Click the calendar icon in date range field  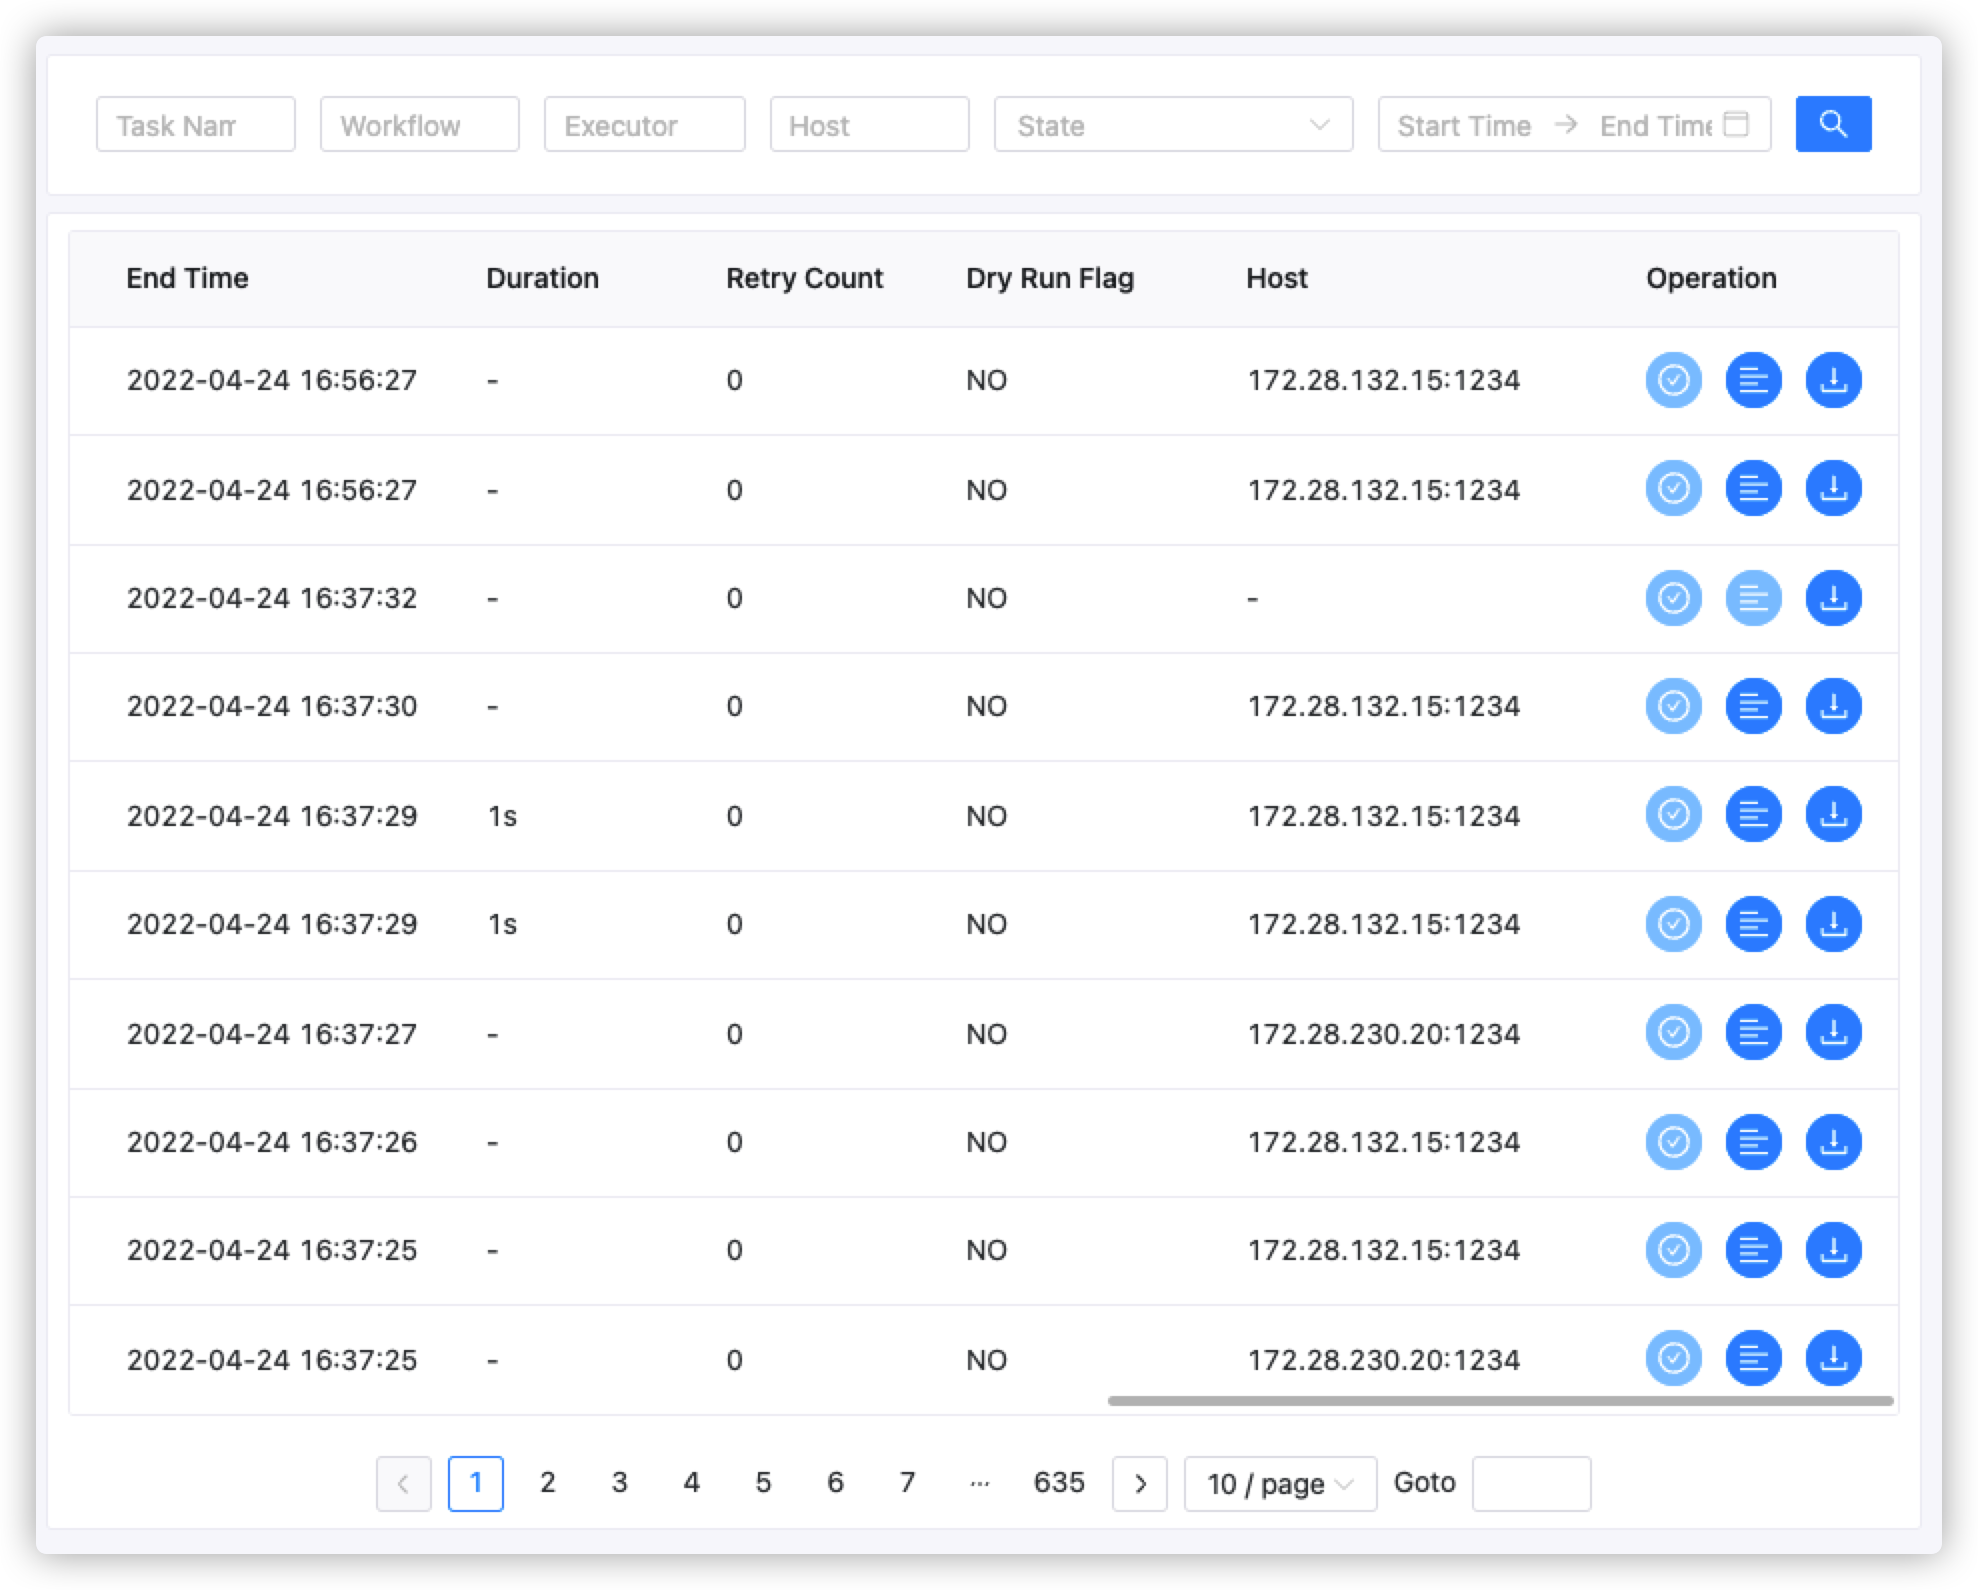tap(1738, 124)
